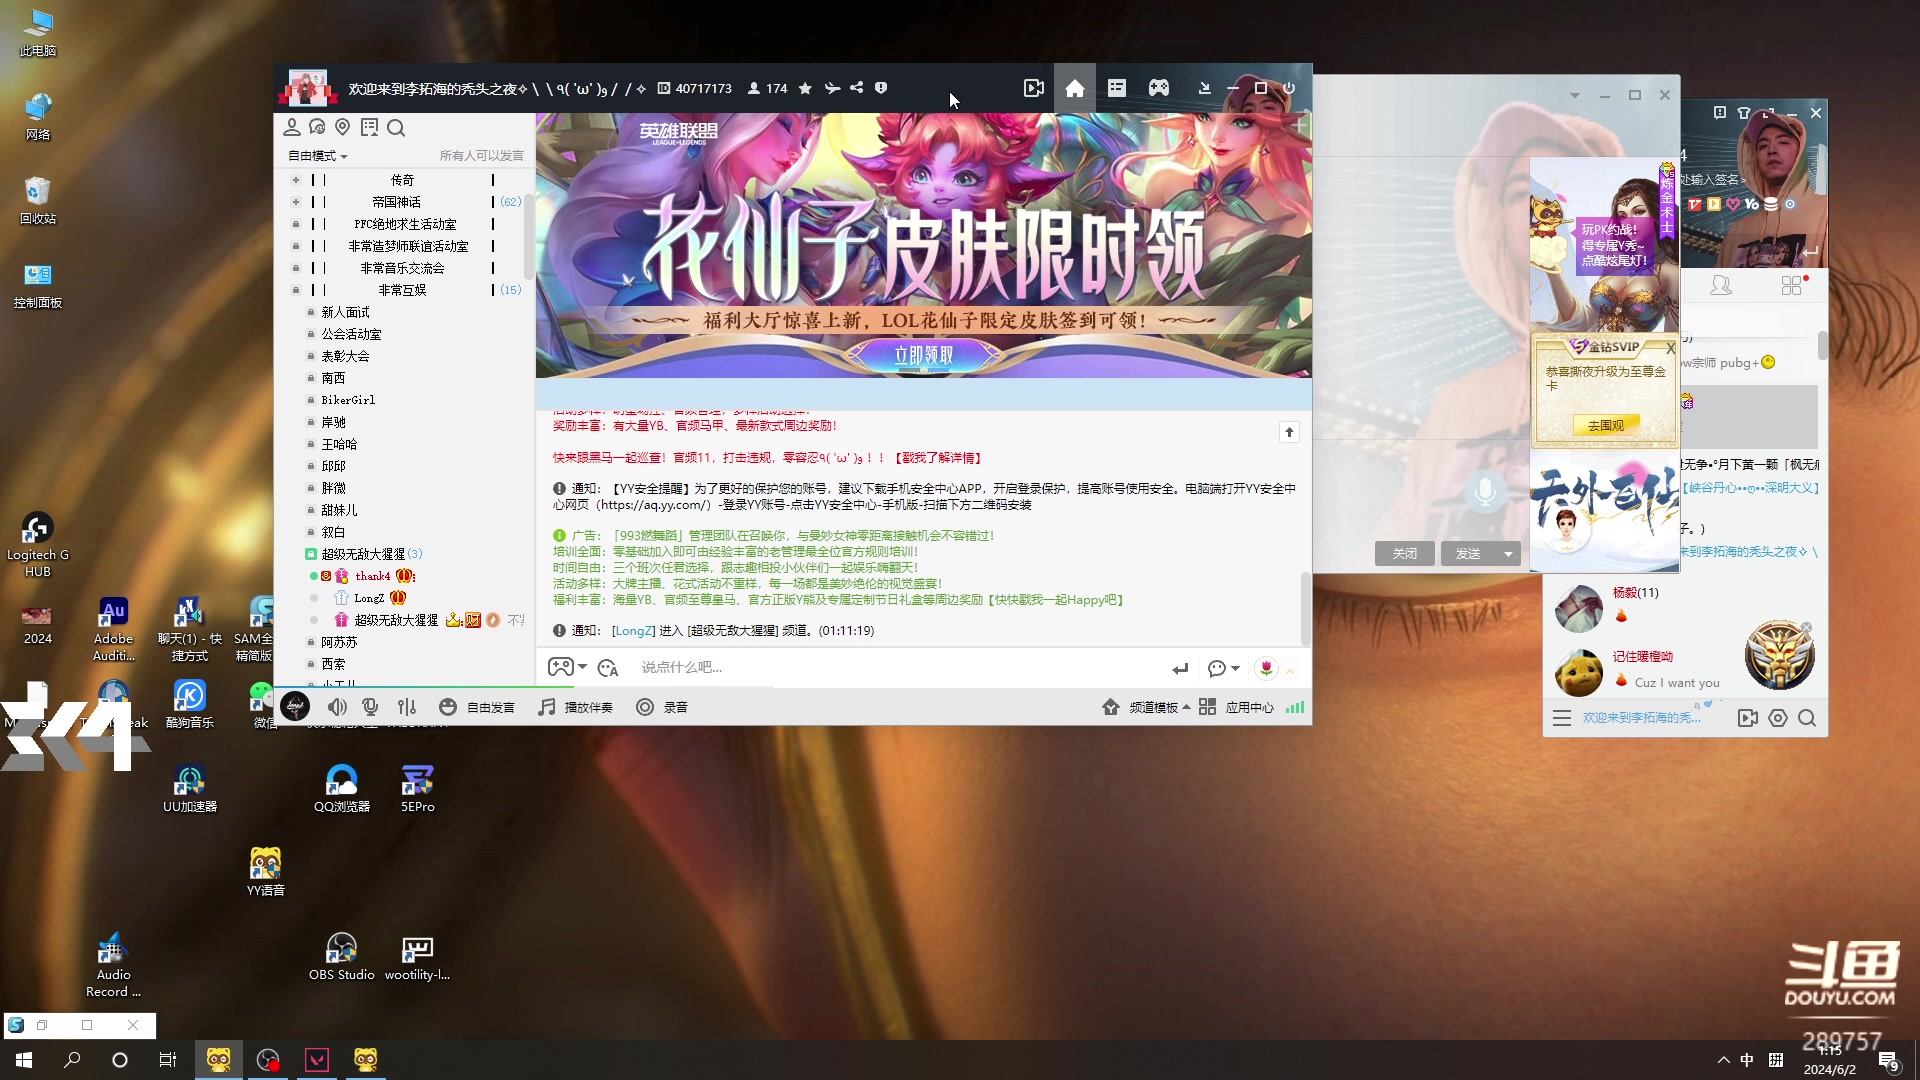Open the 自由模式 mode dropdown

[317, 156]
